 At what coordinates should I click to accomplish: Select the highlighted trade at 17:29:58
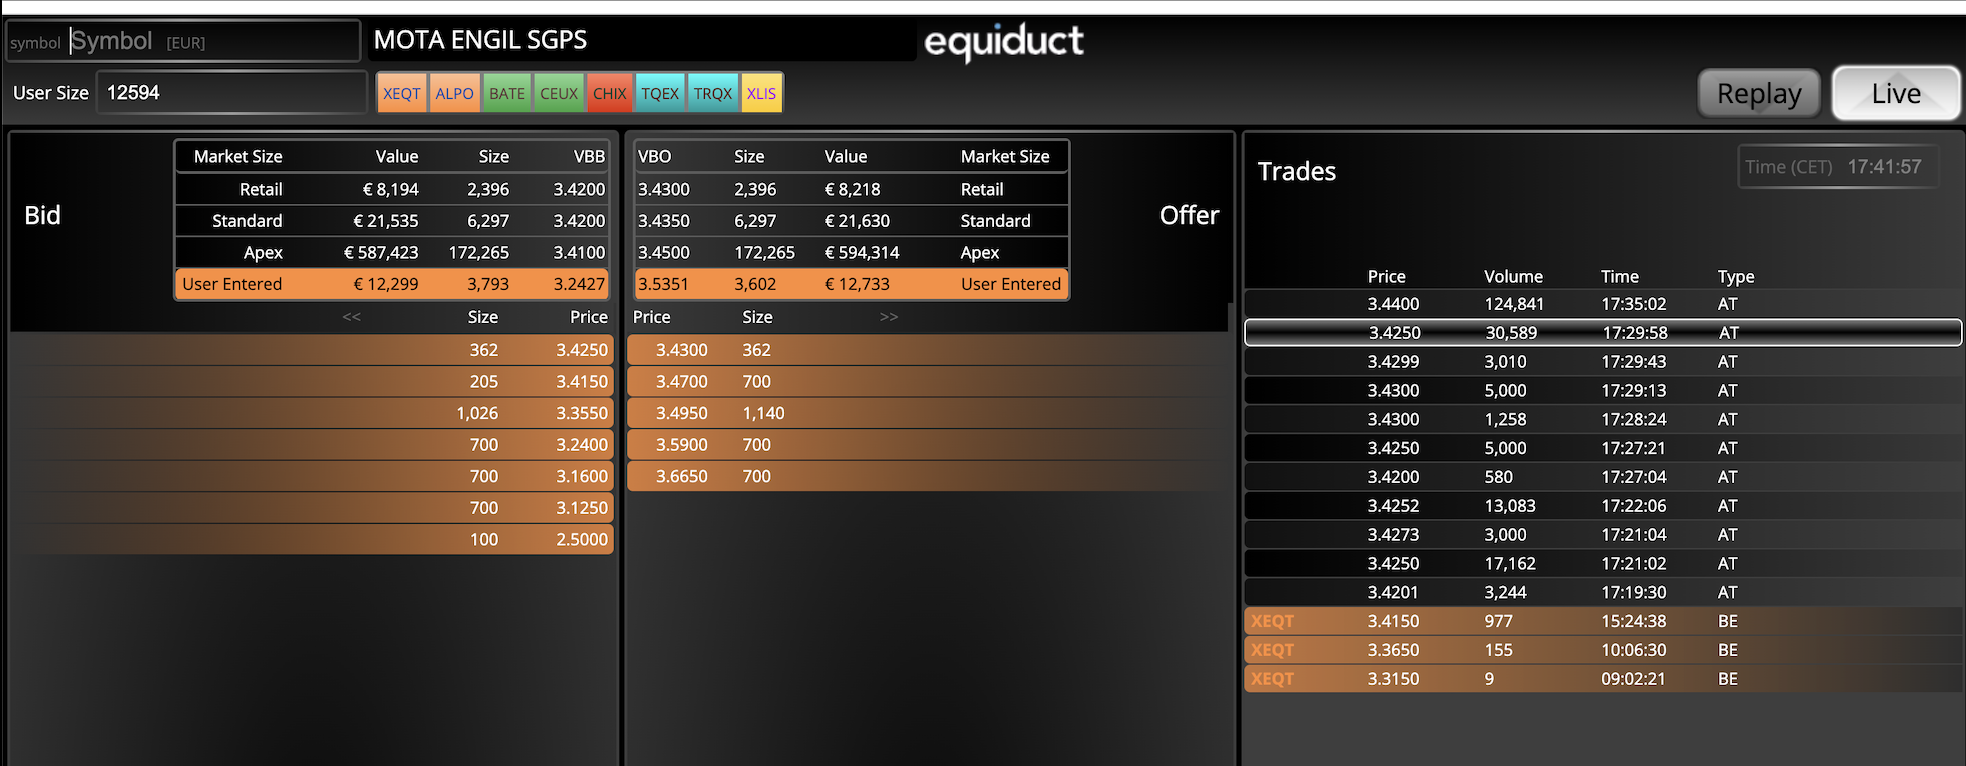click(1603, 333)
